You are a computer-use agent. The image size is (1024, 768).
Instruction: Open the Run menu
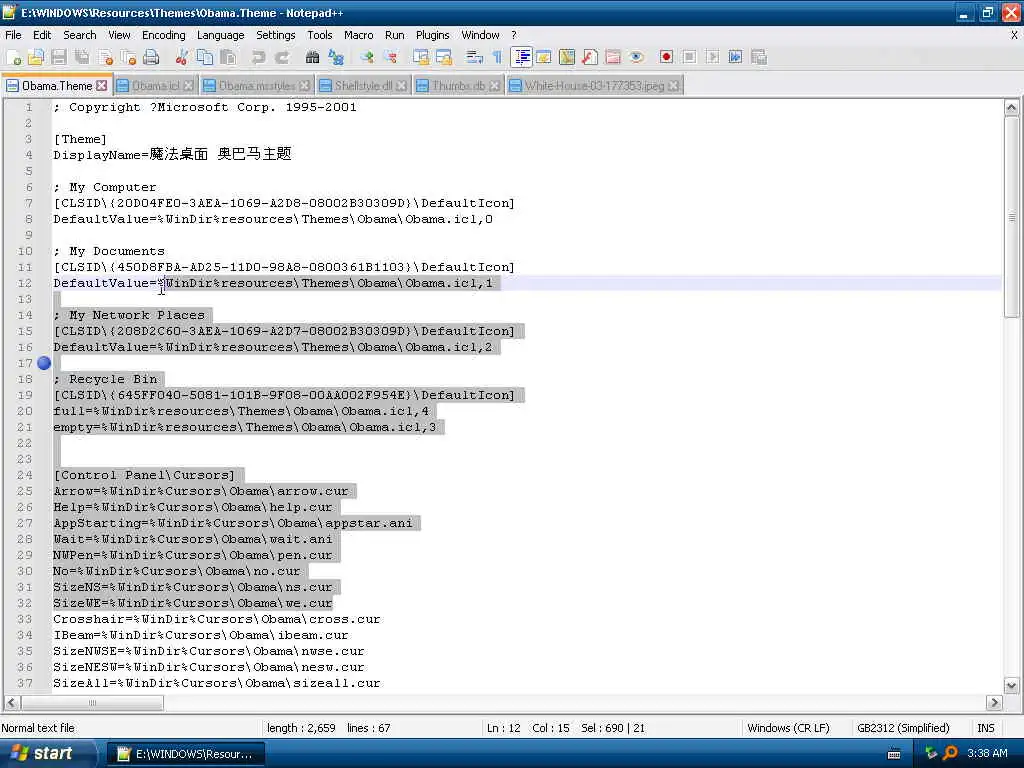point(394,35)
